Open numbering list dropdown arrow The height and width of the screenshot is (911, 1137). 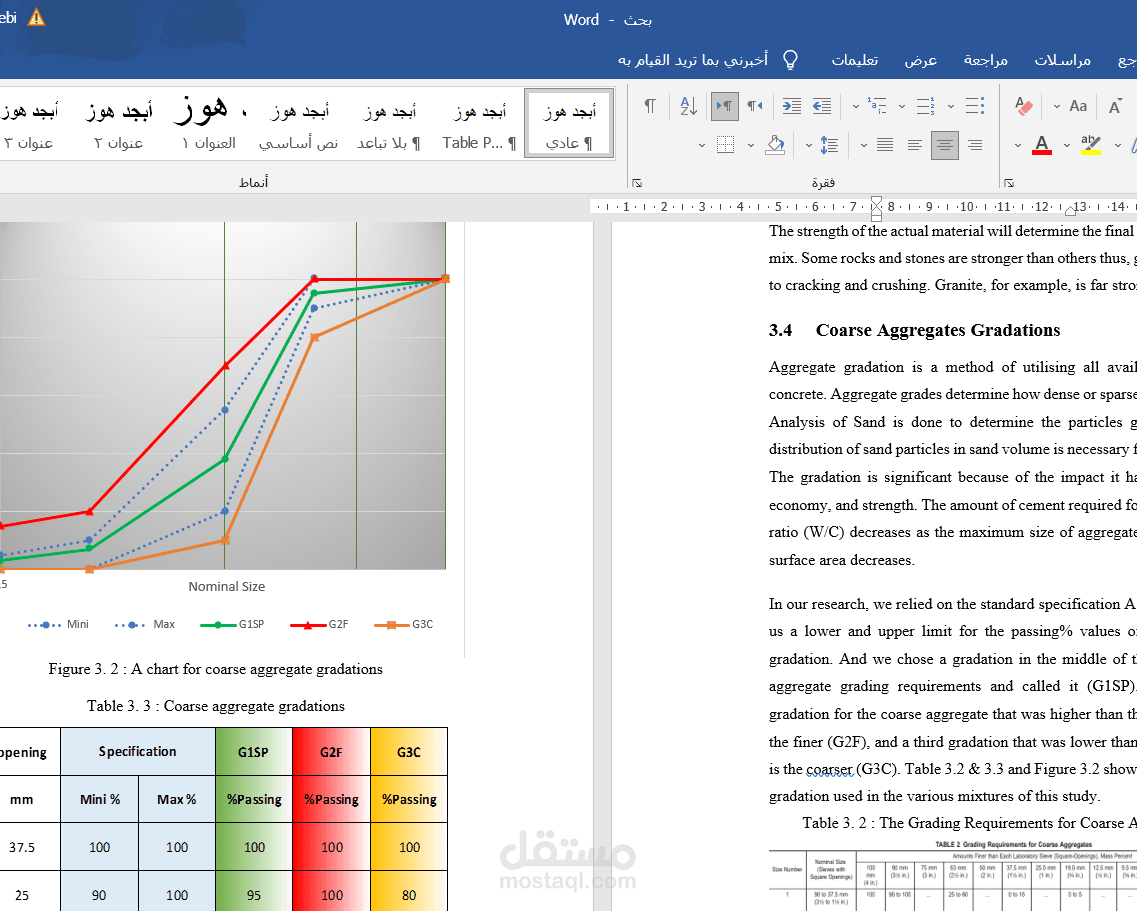(902, 107)
